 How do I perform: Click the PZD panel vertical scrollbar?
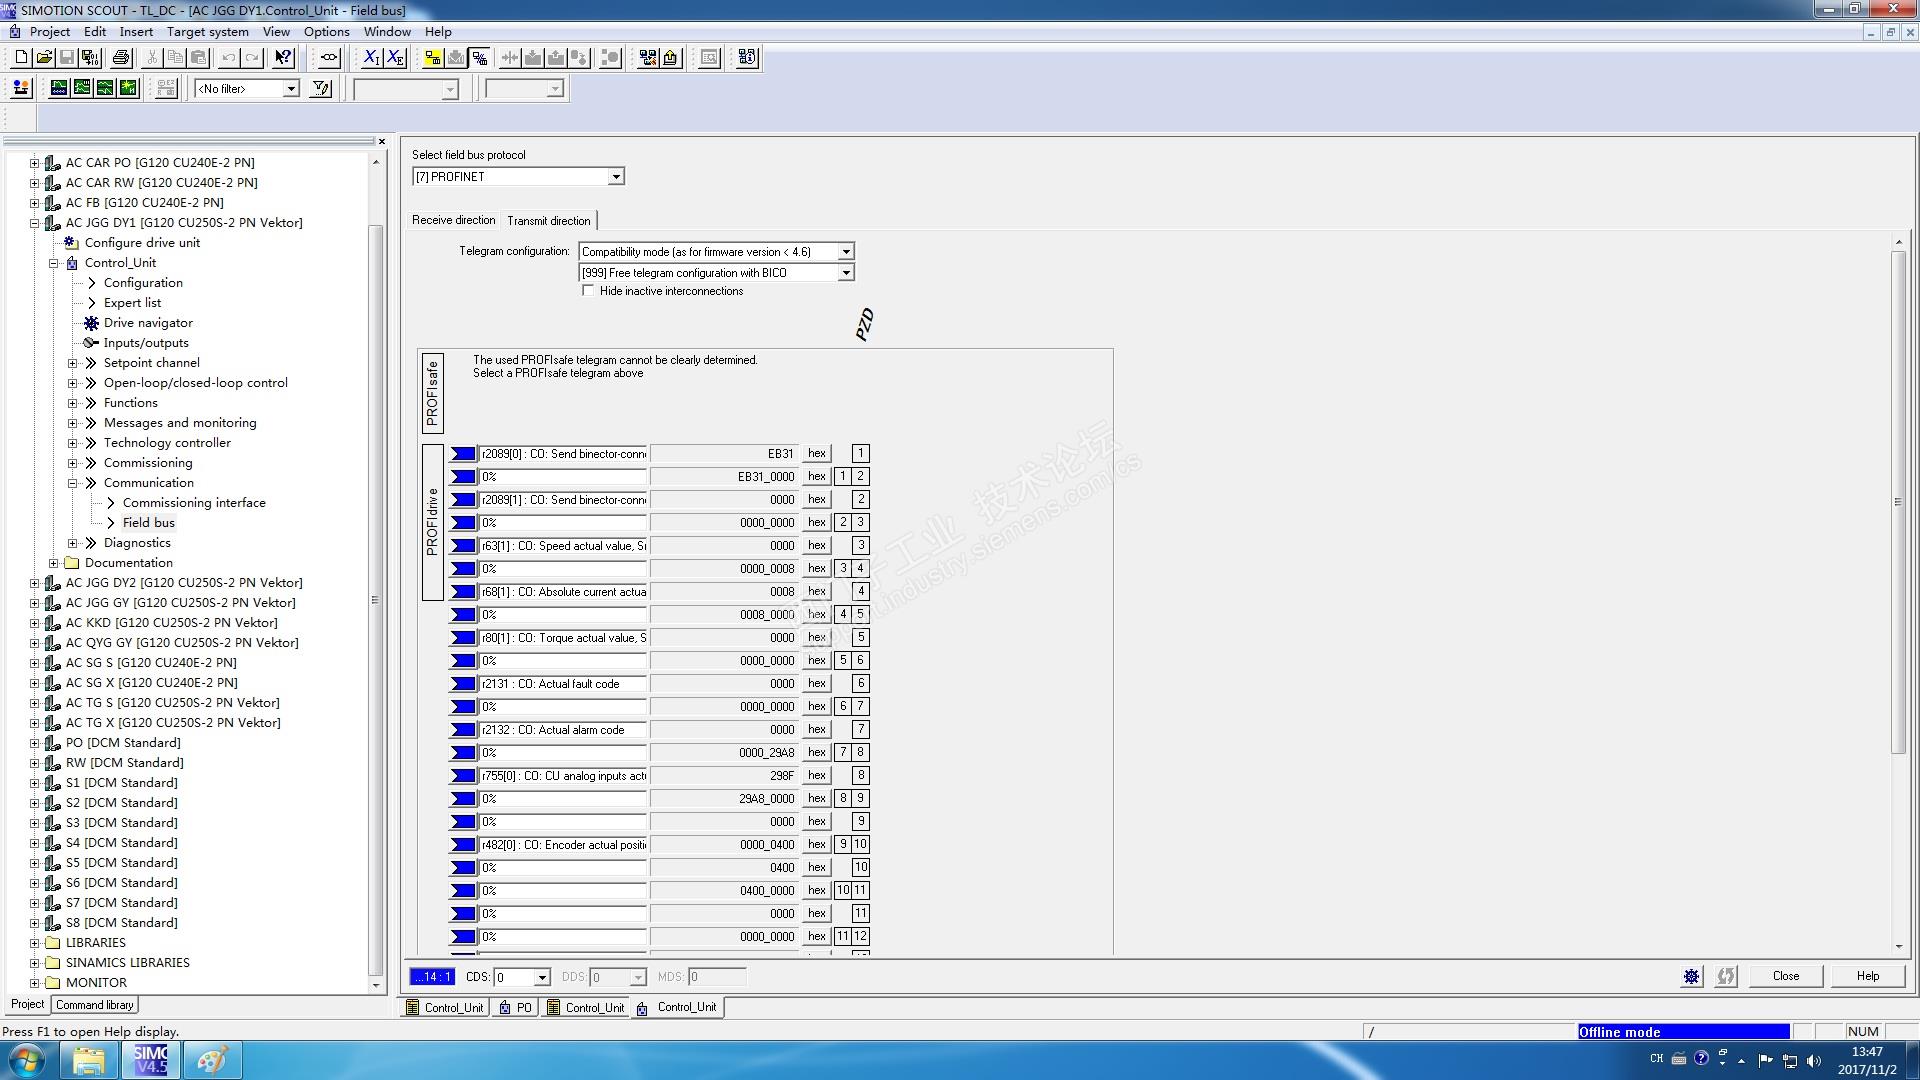click(1898, 500)
